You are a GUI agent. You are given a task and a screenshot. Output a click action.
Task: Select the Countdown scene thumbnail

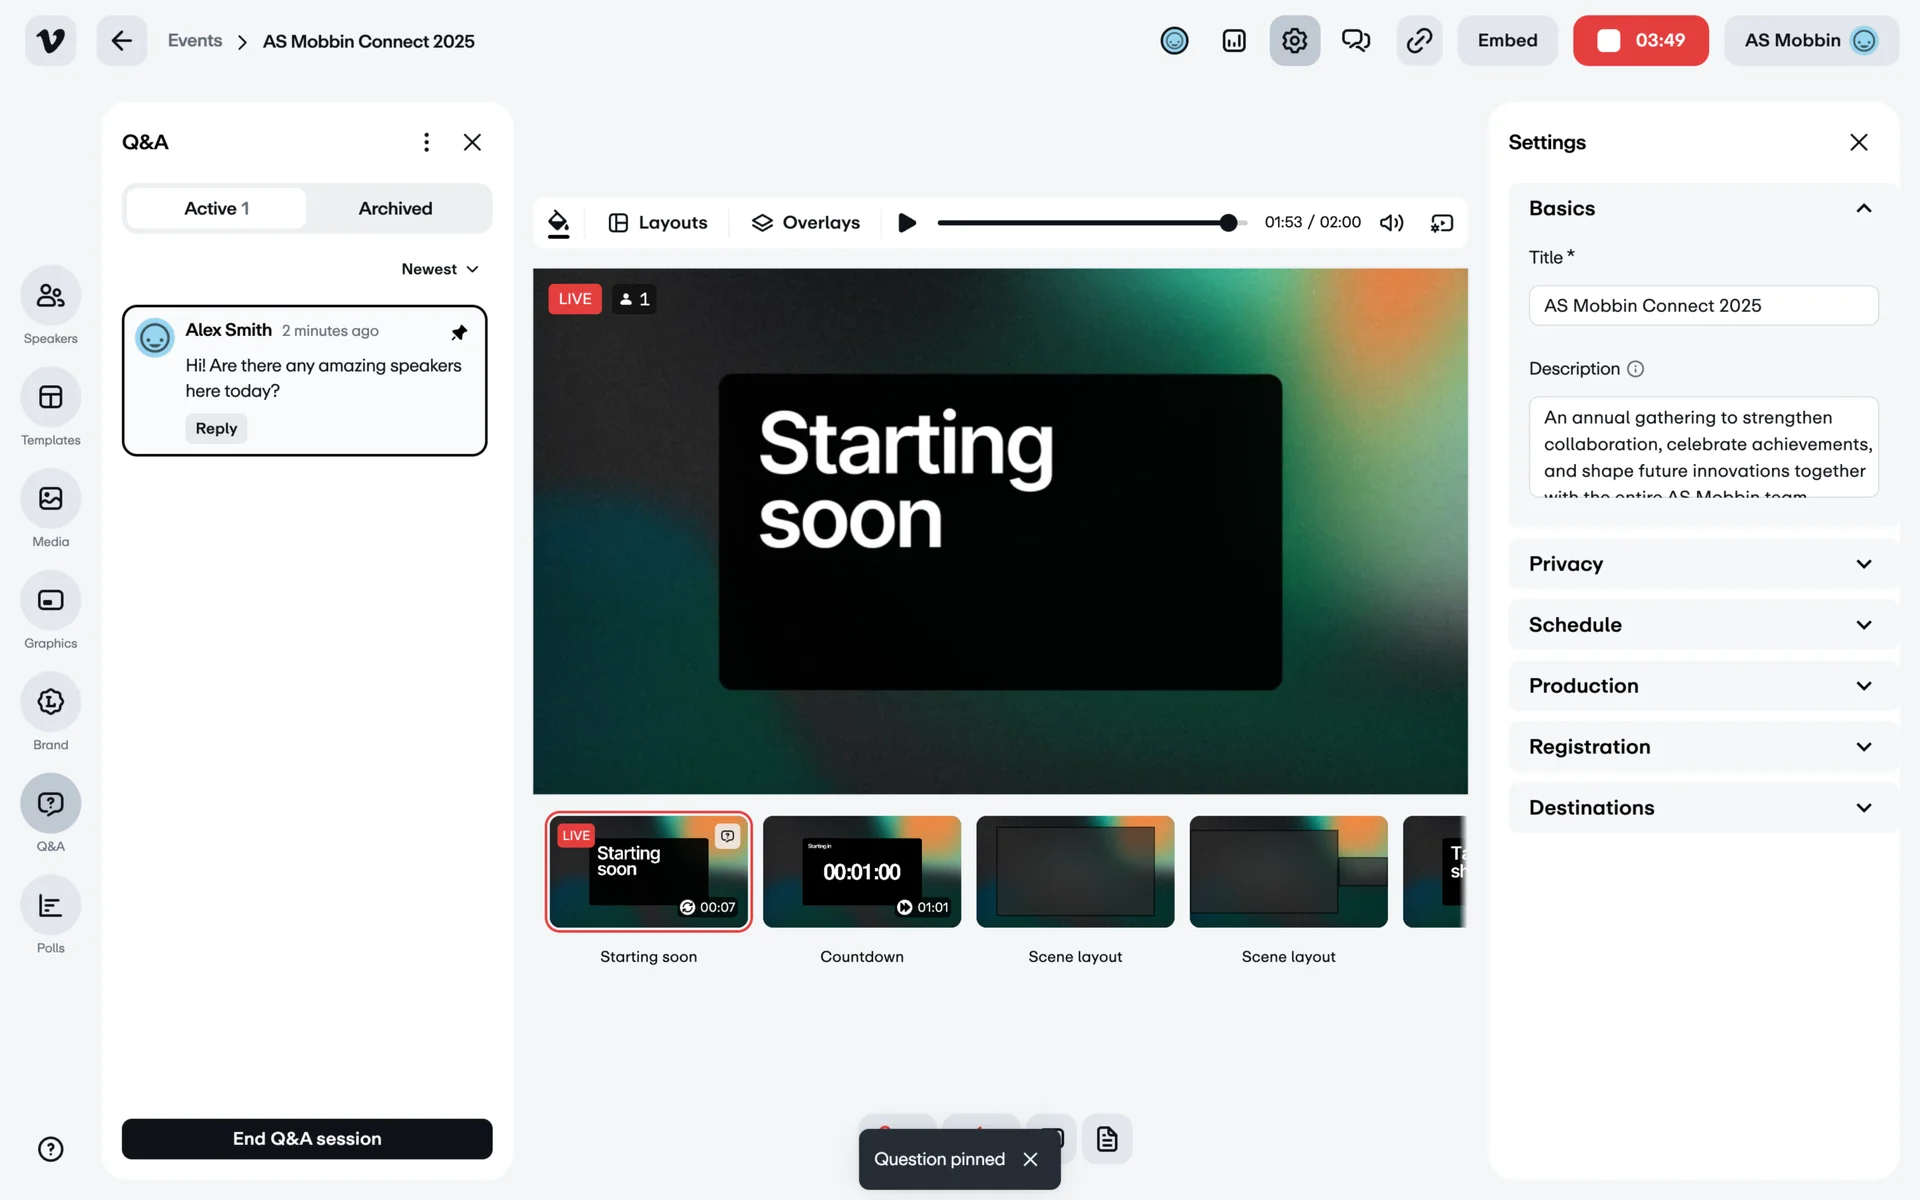861,872
